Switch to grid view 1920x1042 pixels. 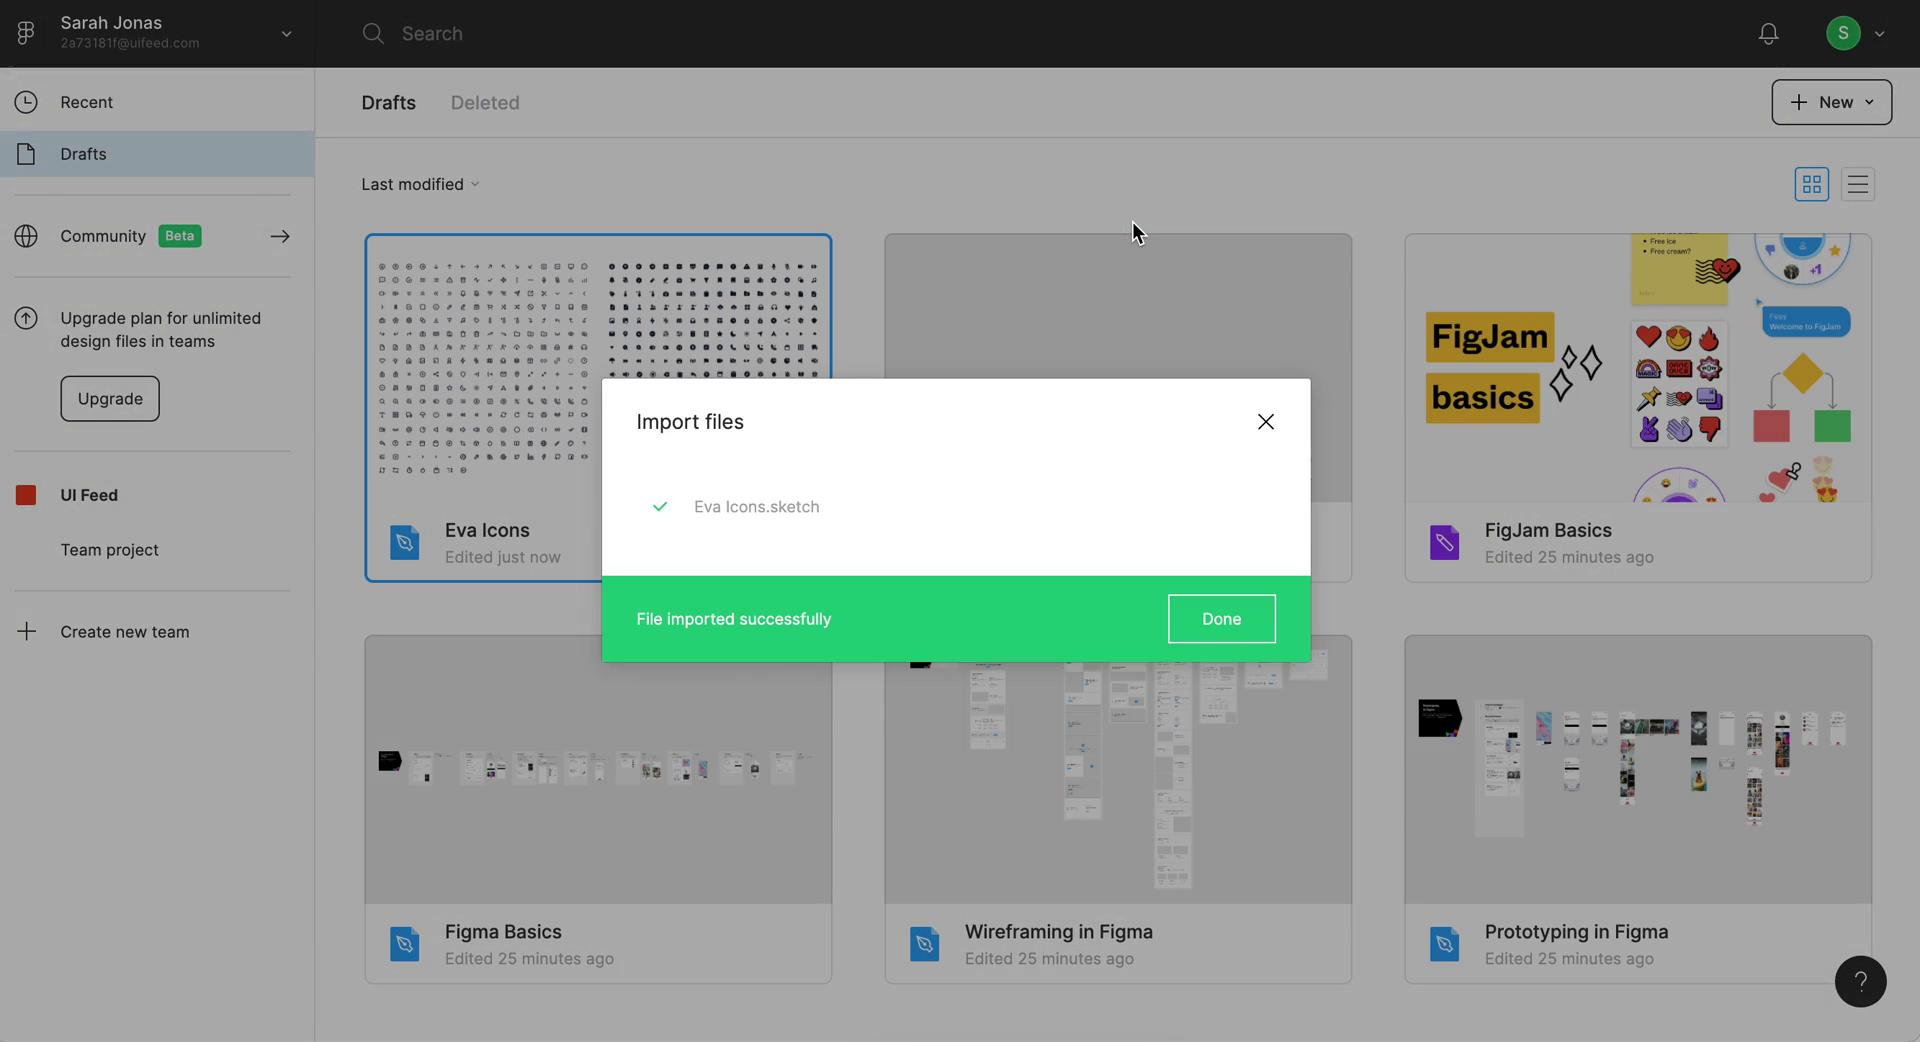tap(1811, 184)
